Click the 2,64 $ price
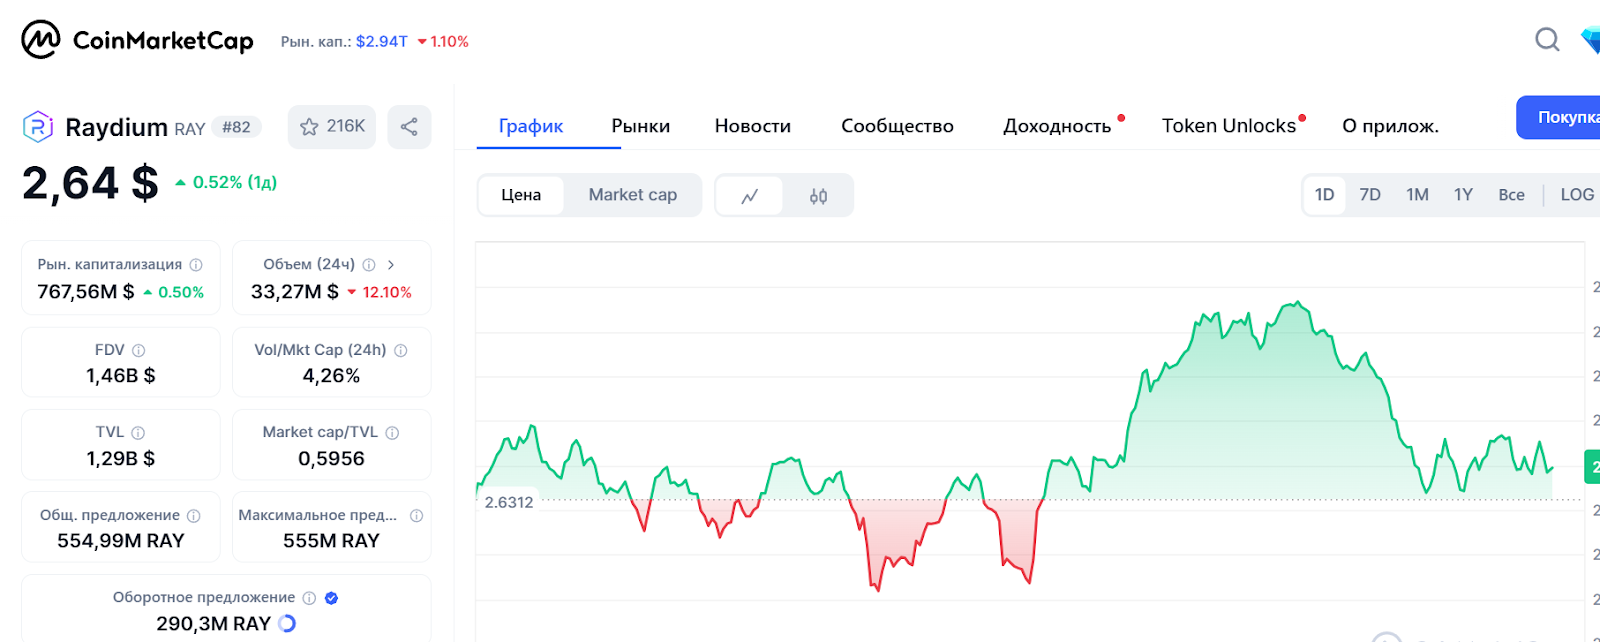 pos(90,183)
